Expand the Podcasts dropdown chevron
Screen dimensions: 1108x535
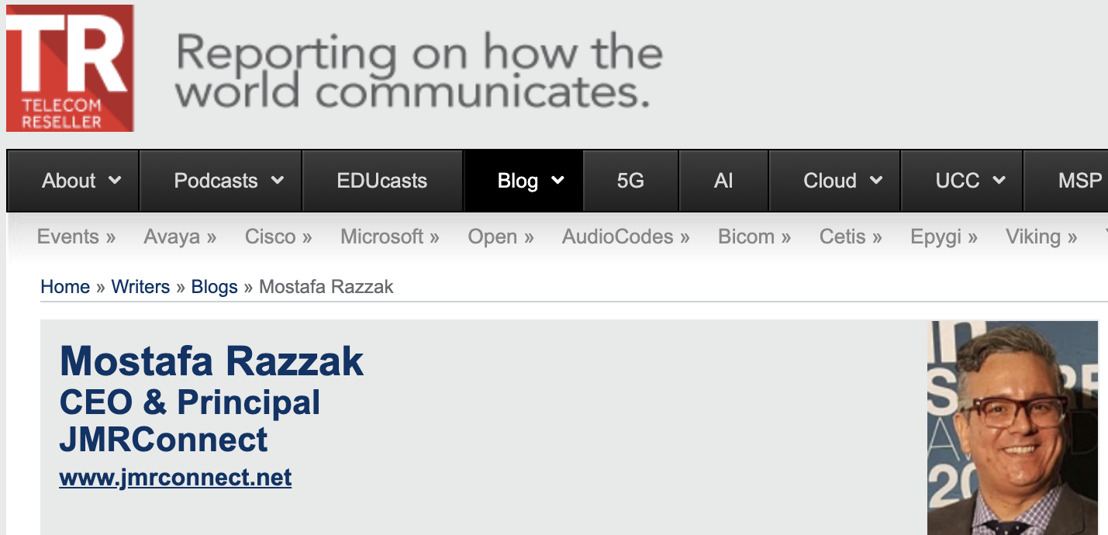pos(278,180)
